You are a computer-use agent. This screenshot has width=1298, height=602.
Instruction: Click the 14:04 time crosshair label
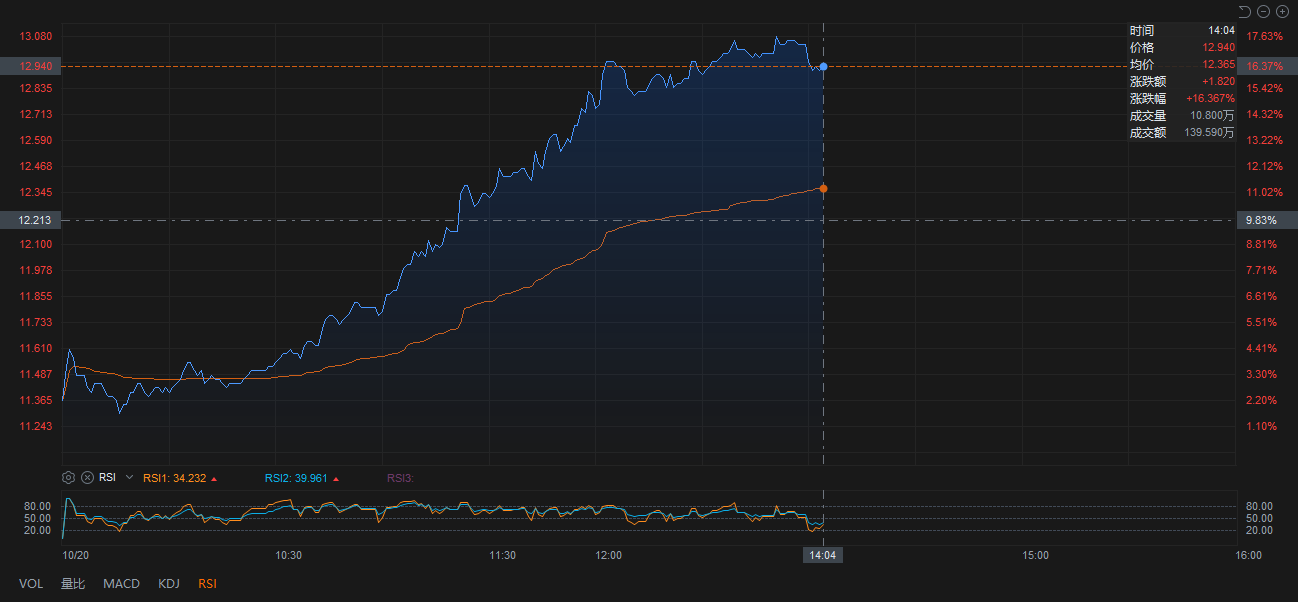click(x=823, y=555)
